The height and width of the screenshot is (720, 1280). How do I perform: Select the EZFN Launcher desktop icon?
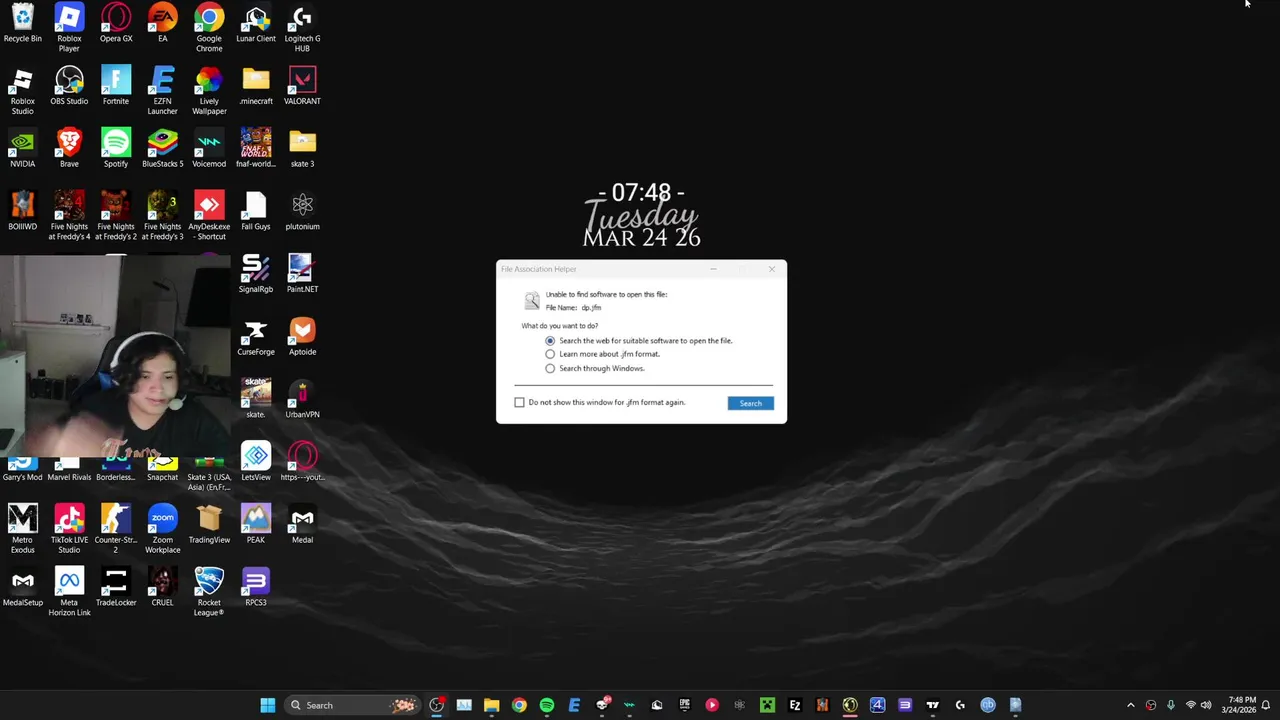click(x=162, y=91)
